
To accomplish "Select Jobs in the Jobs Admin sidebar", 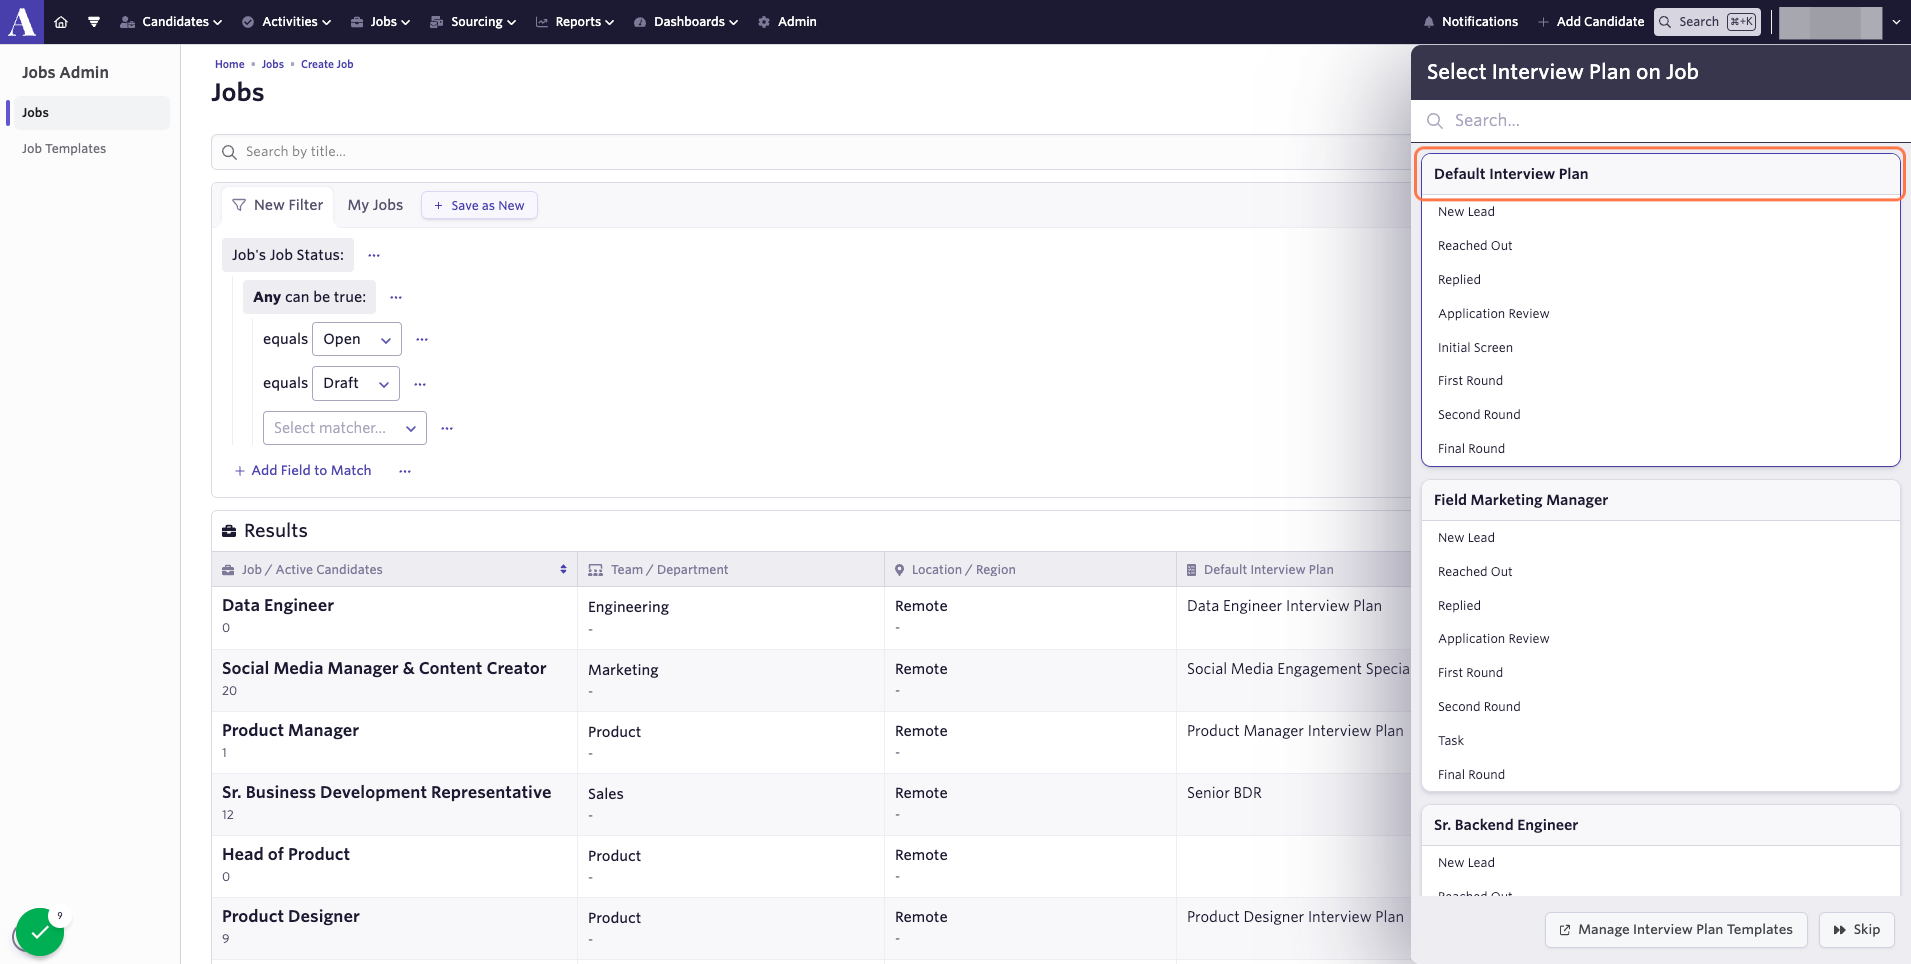I will pyautogui.click(x=88, y=113).
